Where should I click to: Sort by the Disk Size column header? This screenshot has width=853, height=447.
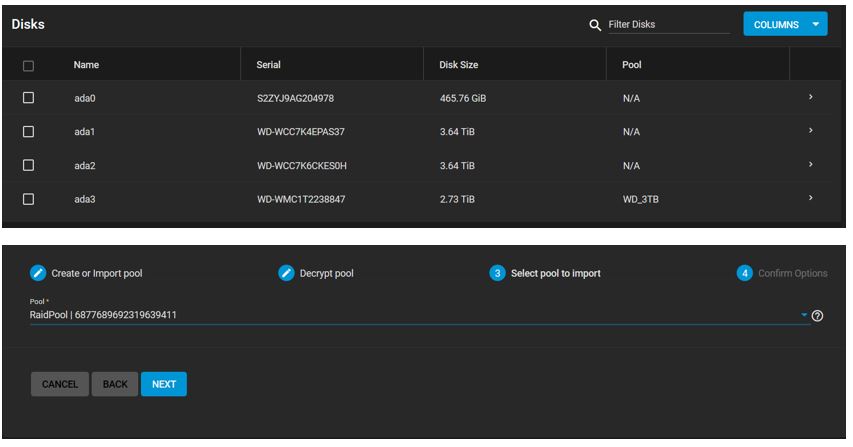(x=459, y=65)
